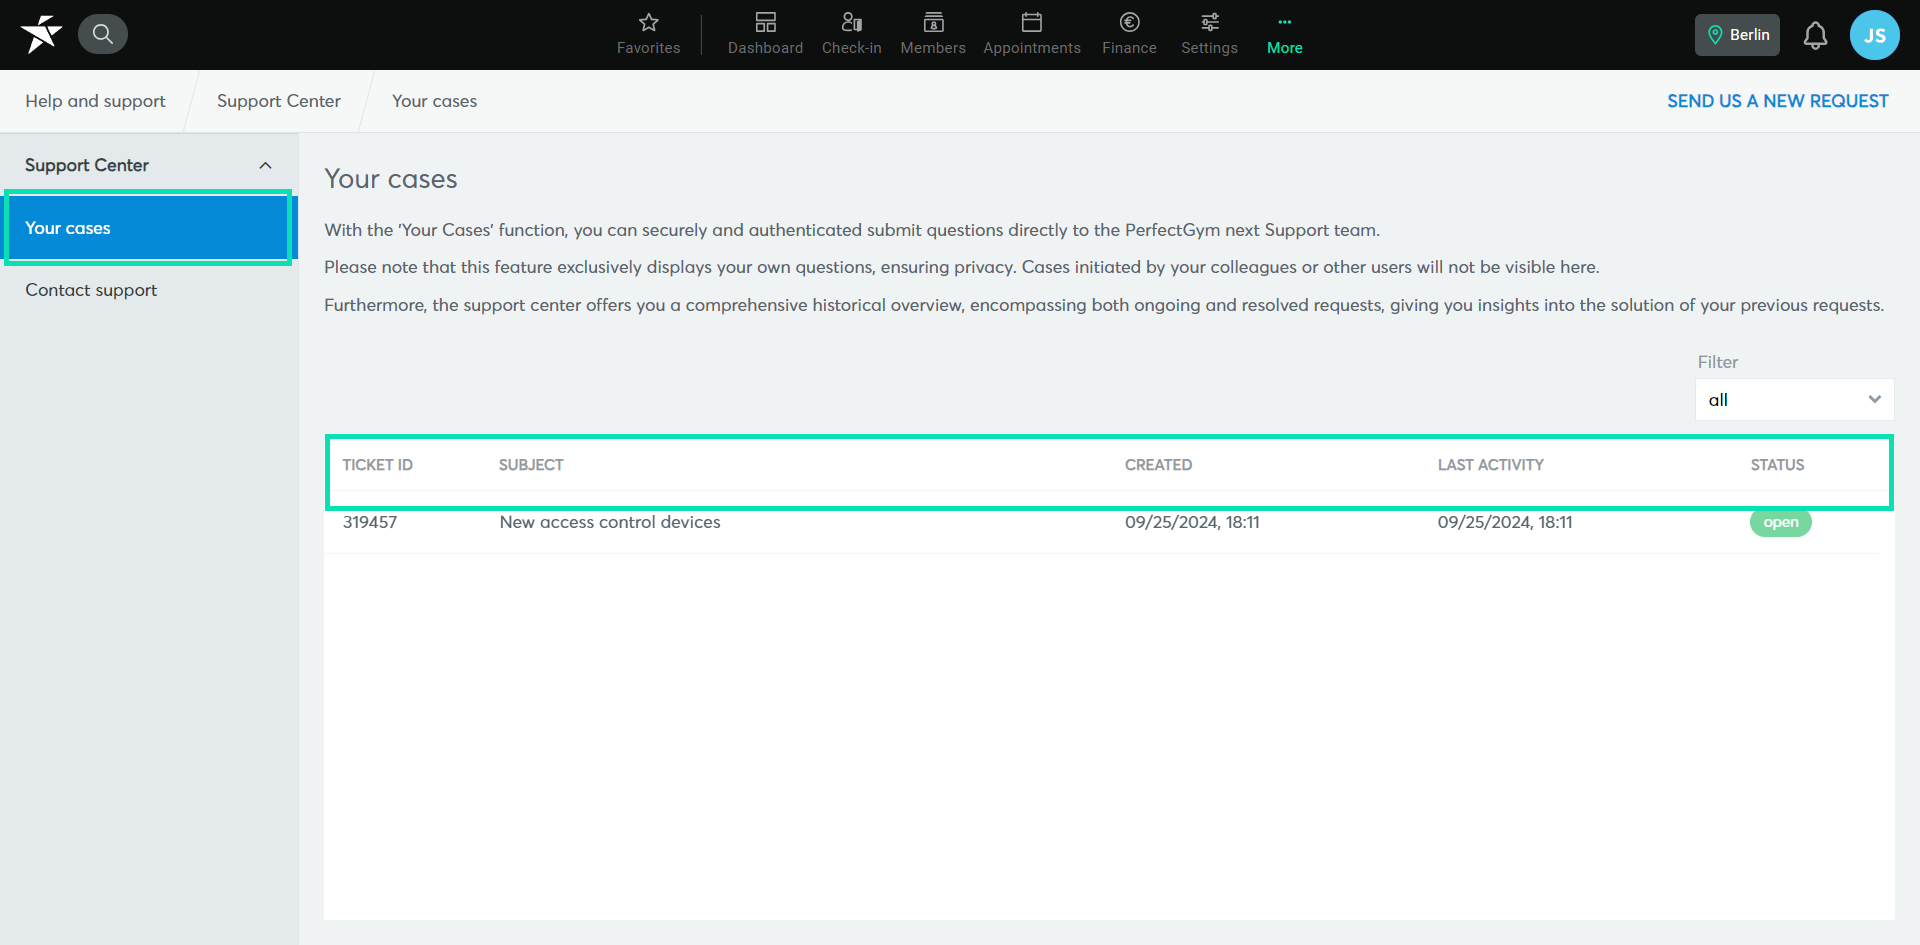Screen dimensions: 1920x945
Task: Open Check-in from the top bar
Action: [x=851, y=34]
